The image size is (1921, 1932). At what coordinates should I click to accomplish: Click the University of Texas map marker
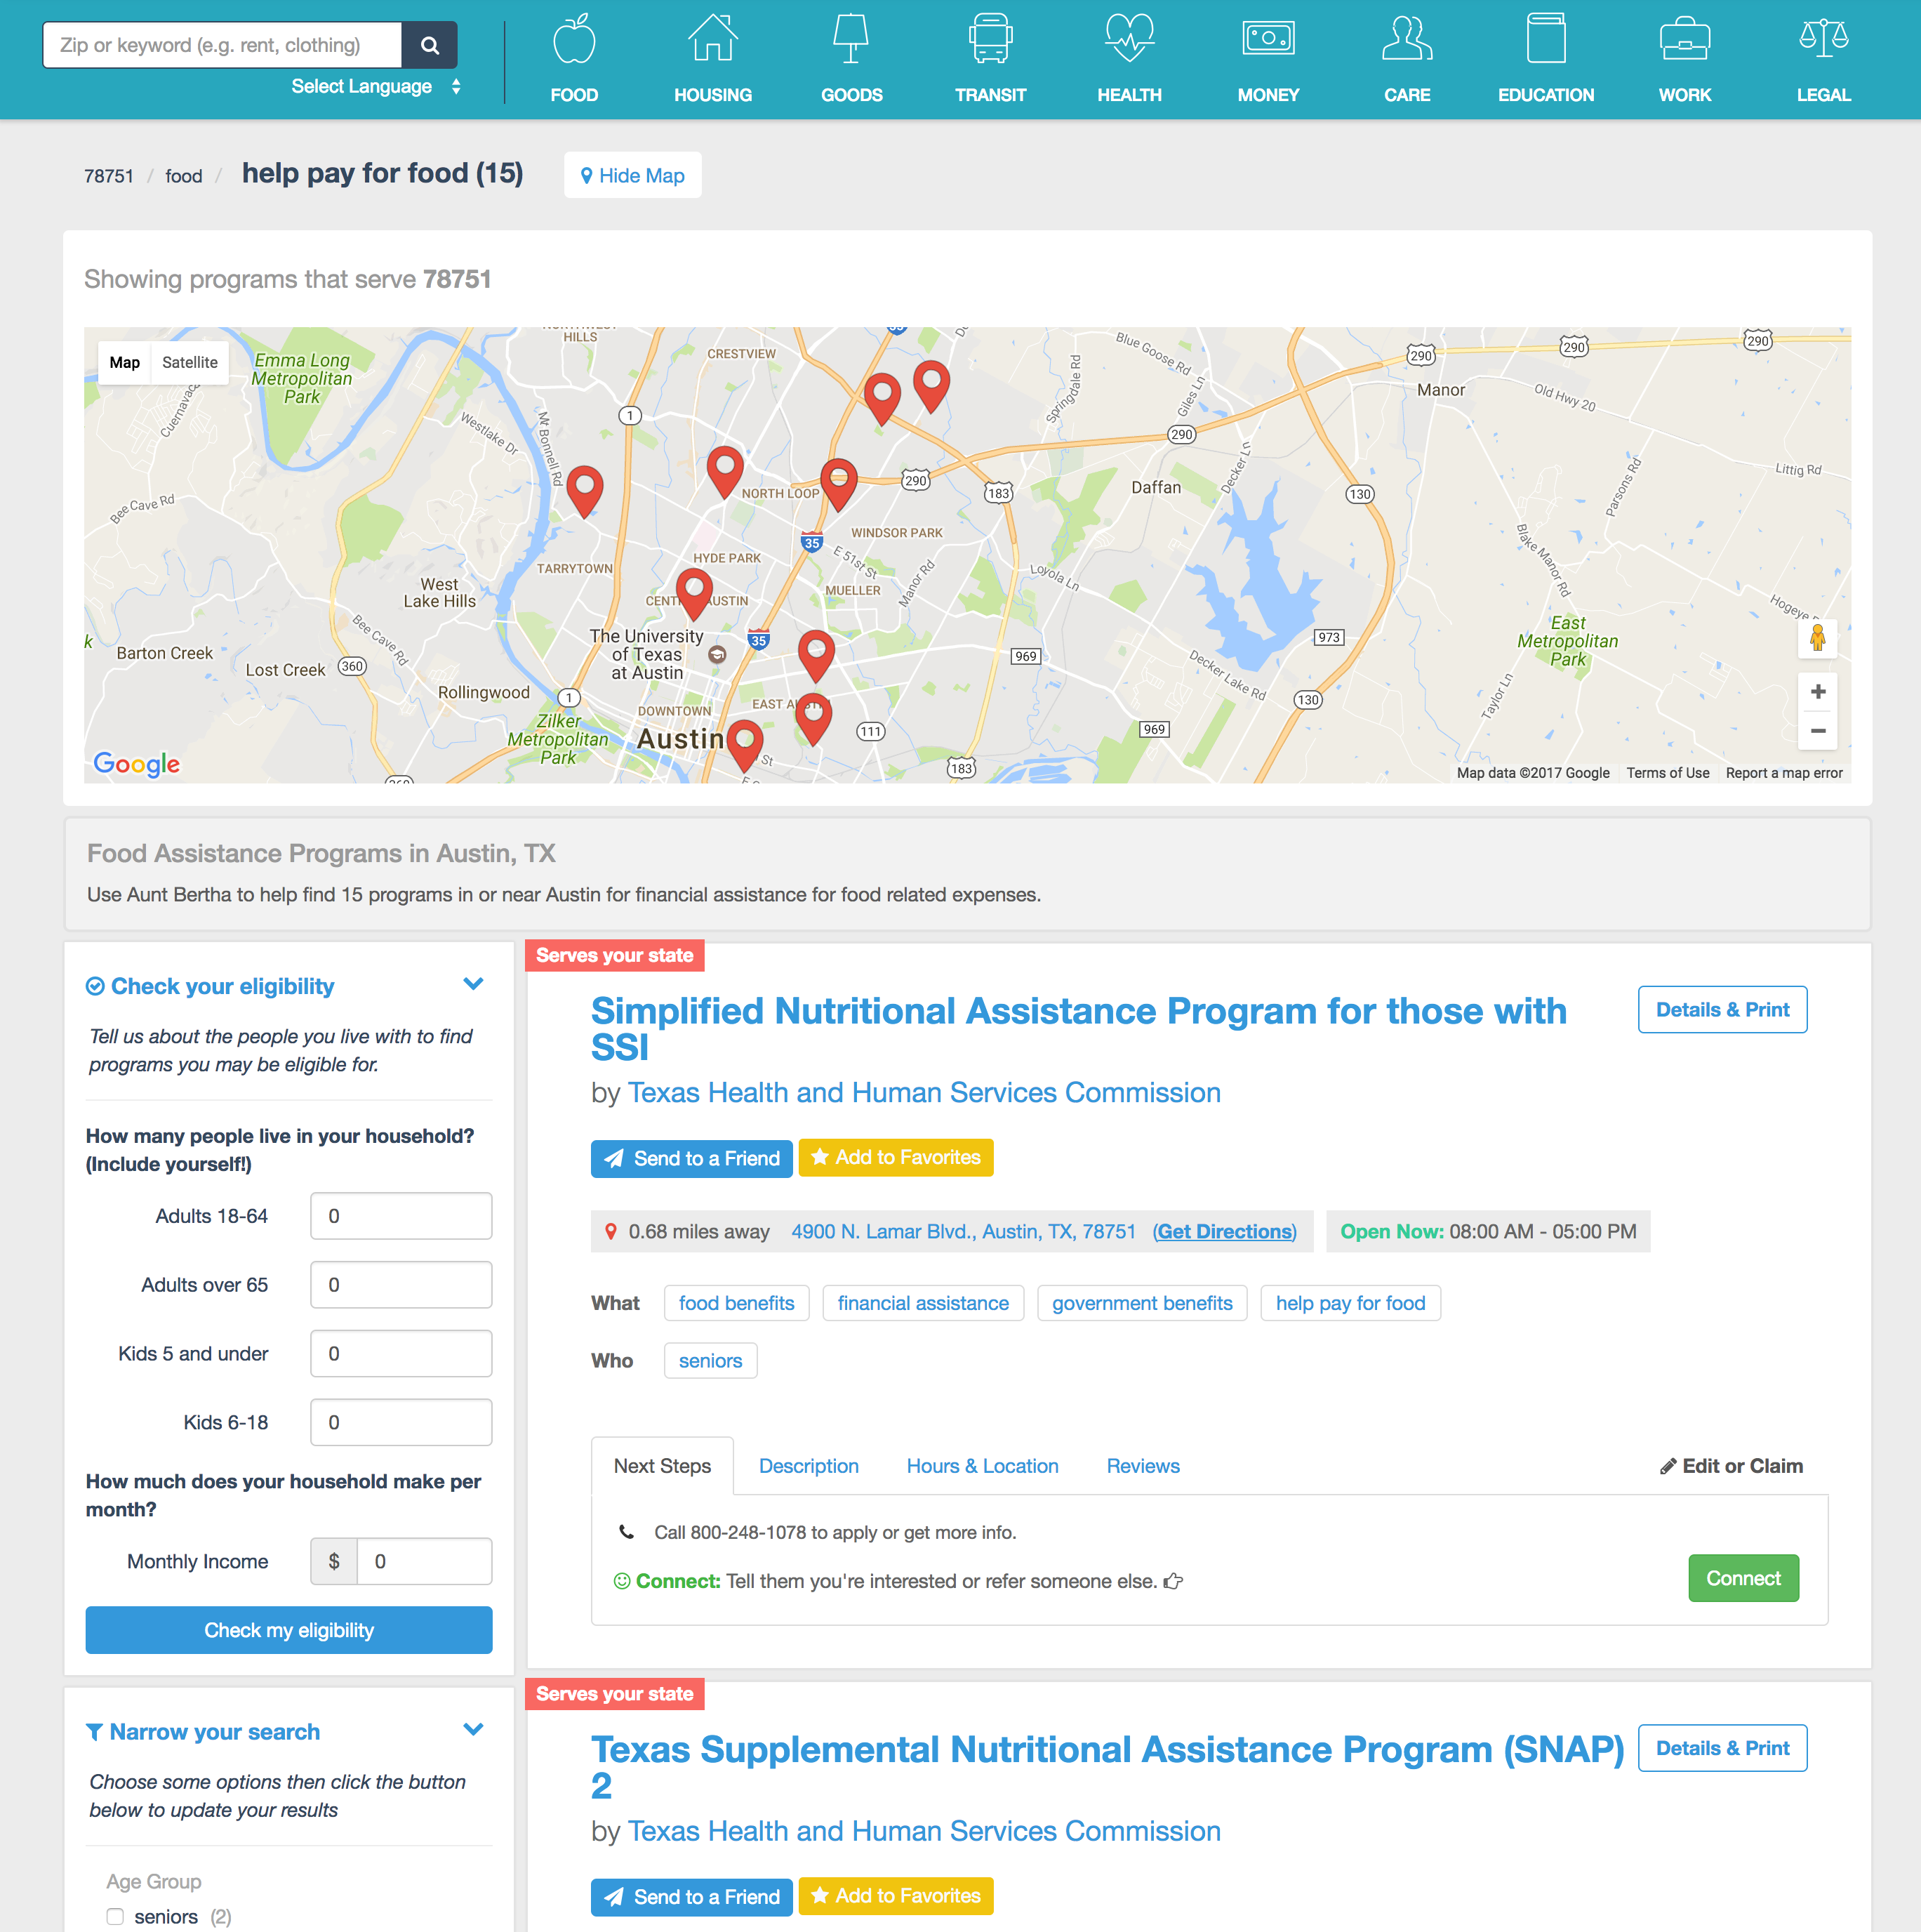[x=717, y=655]
